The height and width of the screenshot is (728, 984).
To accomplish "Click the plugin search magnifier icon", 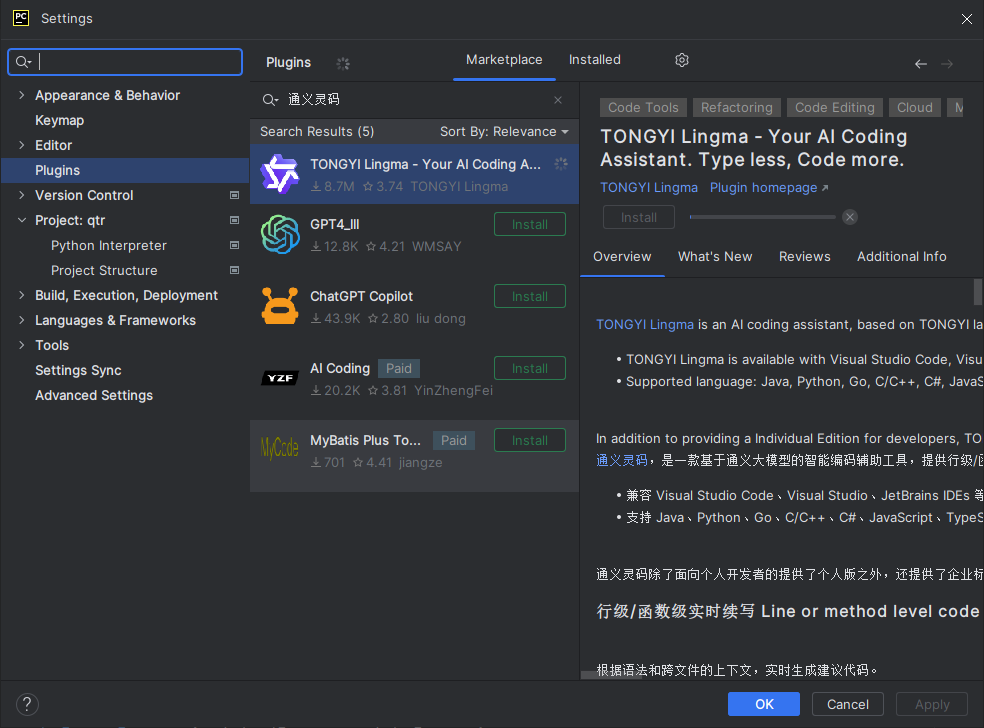I will [x=270, y=100].
